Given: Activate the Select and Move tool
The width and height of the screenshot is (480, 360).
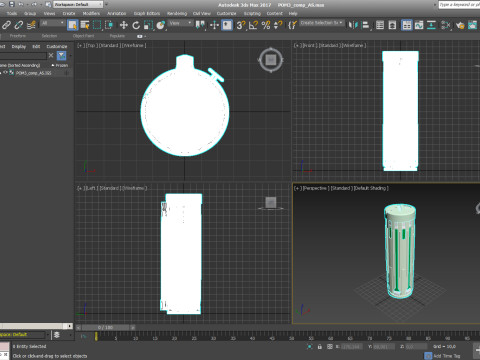Looking at the screenshot, I should point(124,25).
